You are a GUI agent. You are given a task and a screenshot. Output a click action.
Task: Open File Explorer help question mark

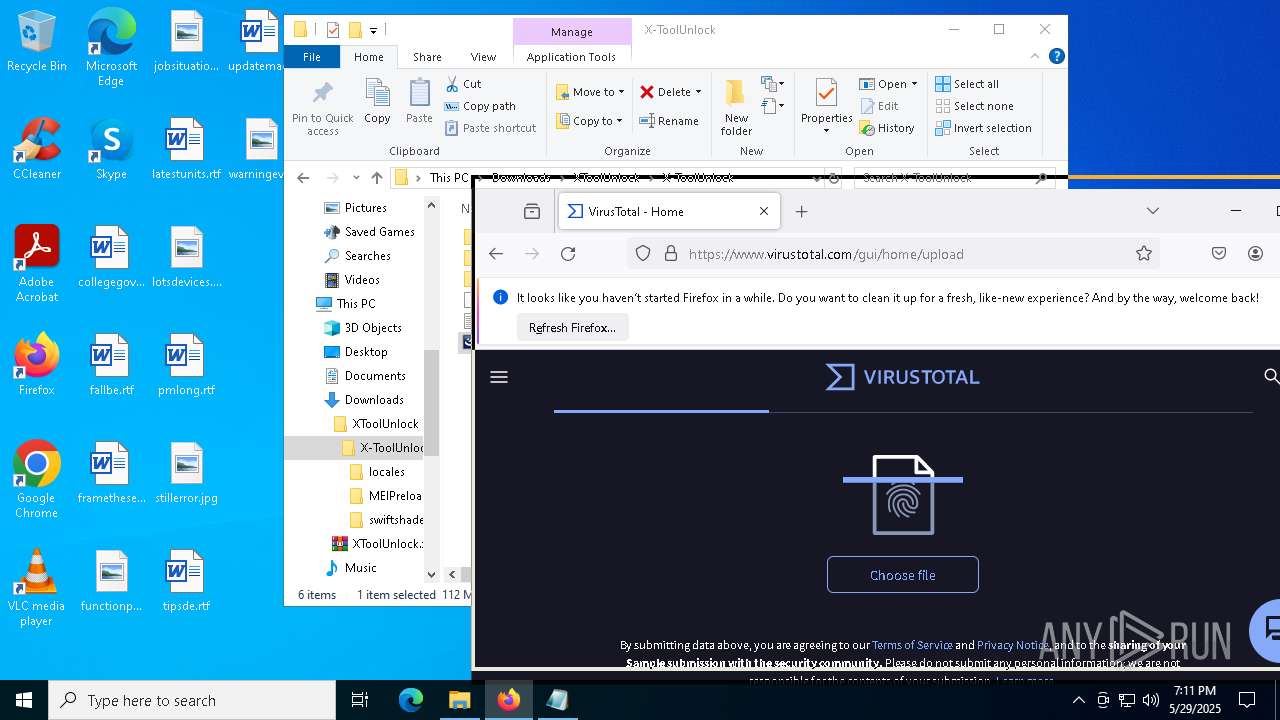point(1056,57)
